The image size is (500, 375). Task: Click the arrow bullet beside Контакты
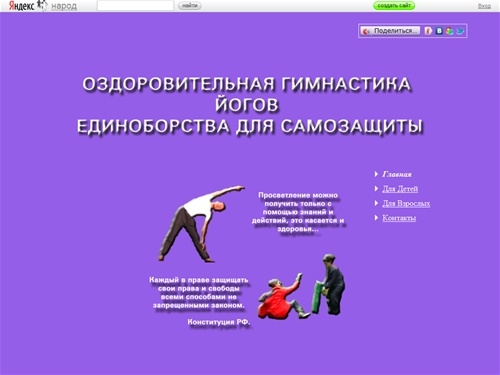(x=376, y=218)
